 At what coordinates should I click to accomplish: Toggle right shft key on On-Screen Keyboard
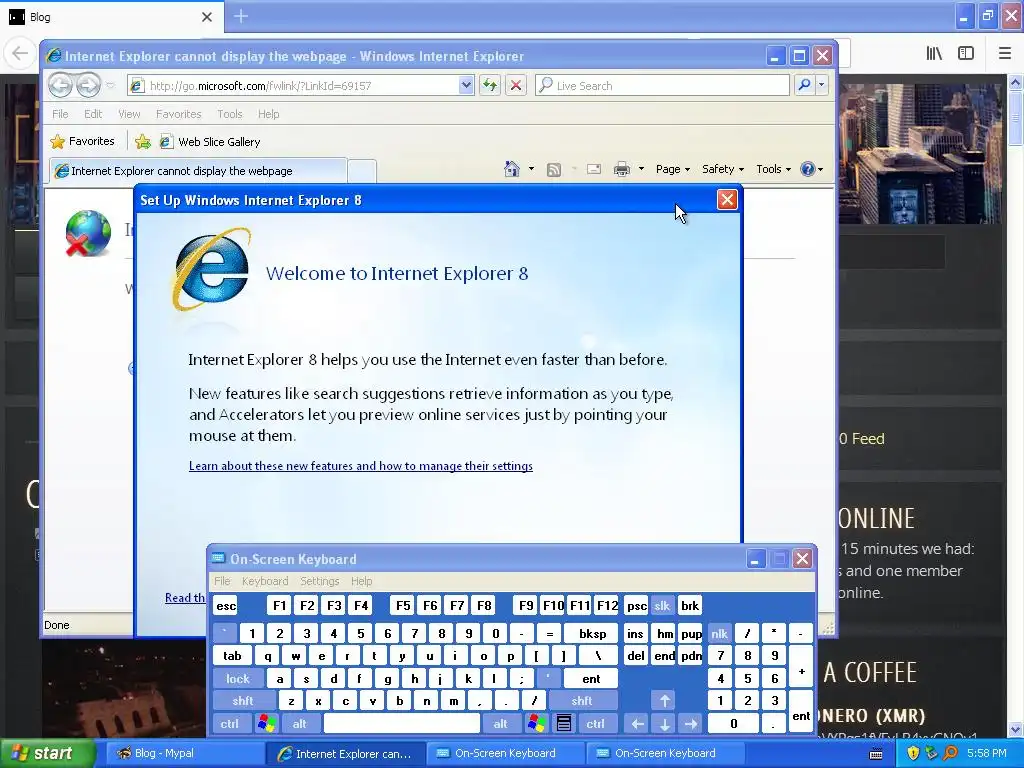point(582,701)
